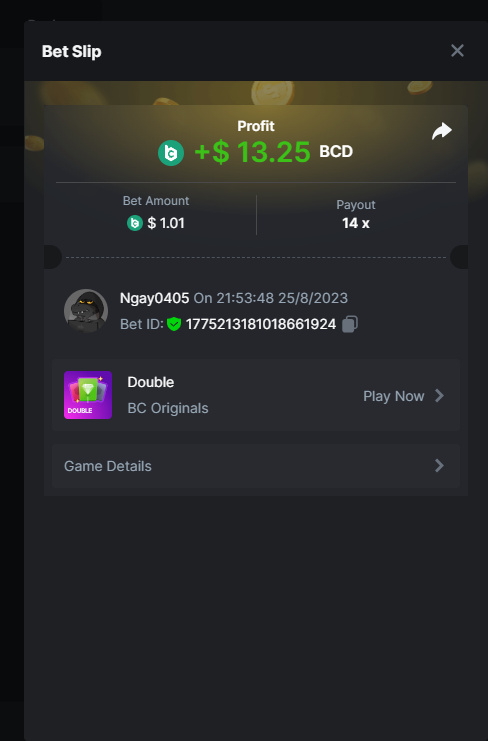Click the Double game thumbnail
The image size is (488, 741).
pyautogui.click(x=88, y=395)
